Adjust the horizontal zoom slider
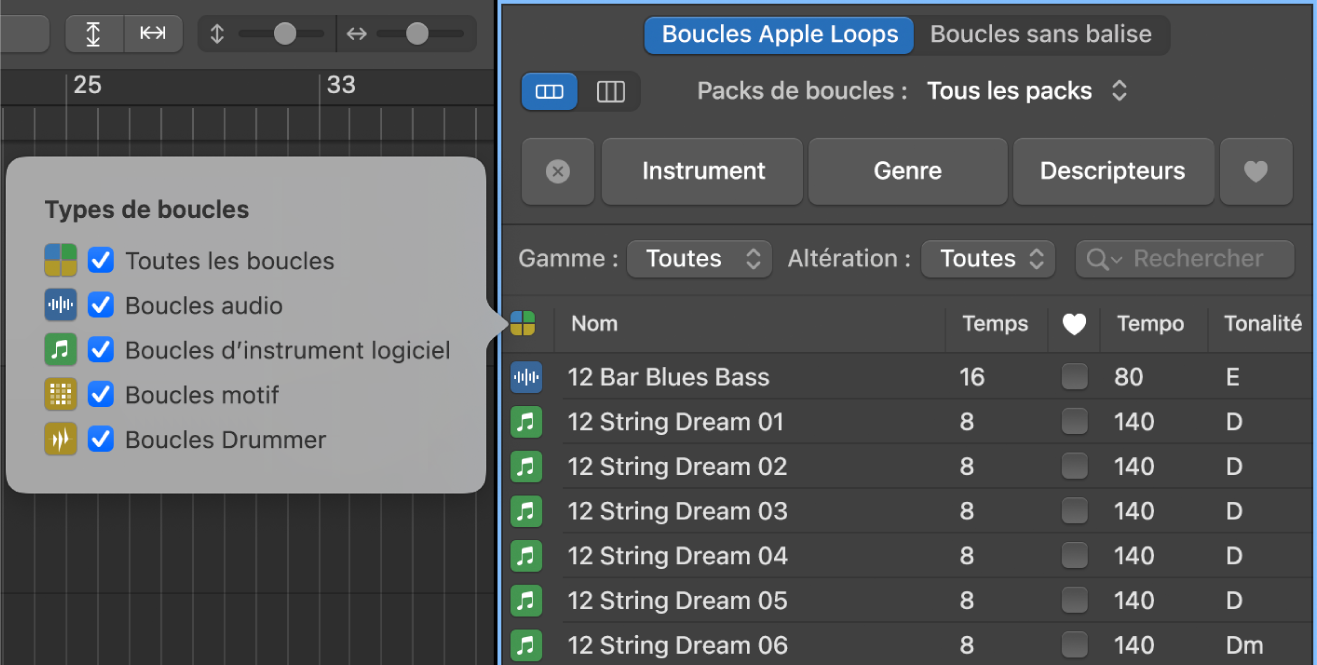 click(416, 34)
